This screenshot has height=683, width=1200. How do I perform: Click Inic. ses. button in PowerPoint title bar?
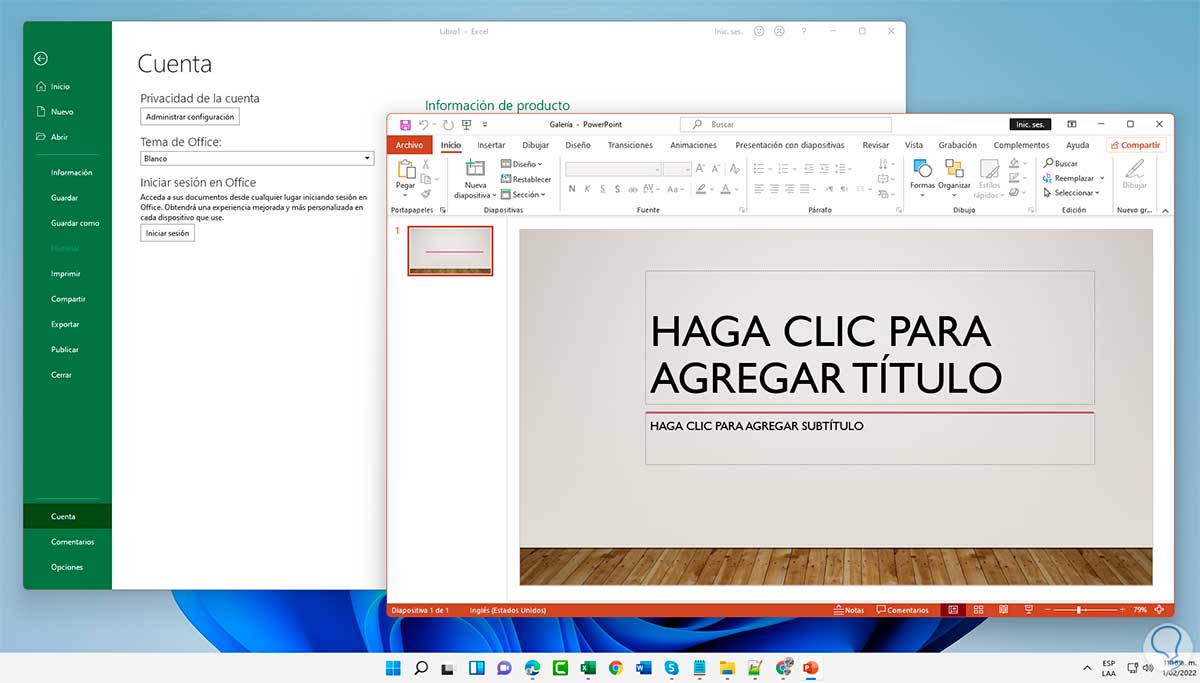[1030, 125]
